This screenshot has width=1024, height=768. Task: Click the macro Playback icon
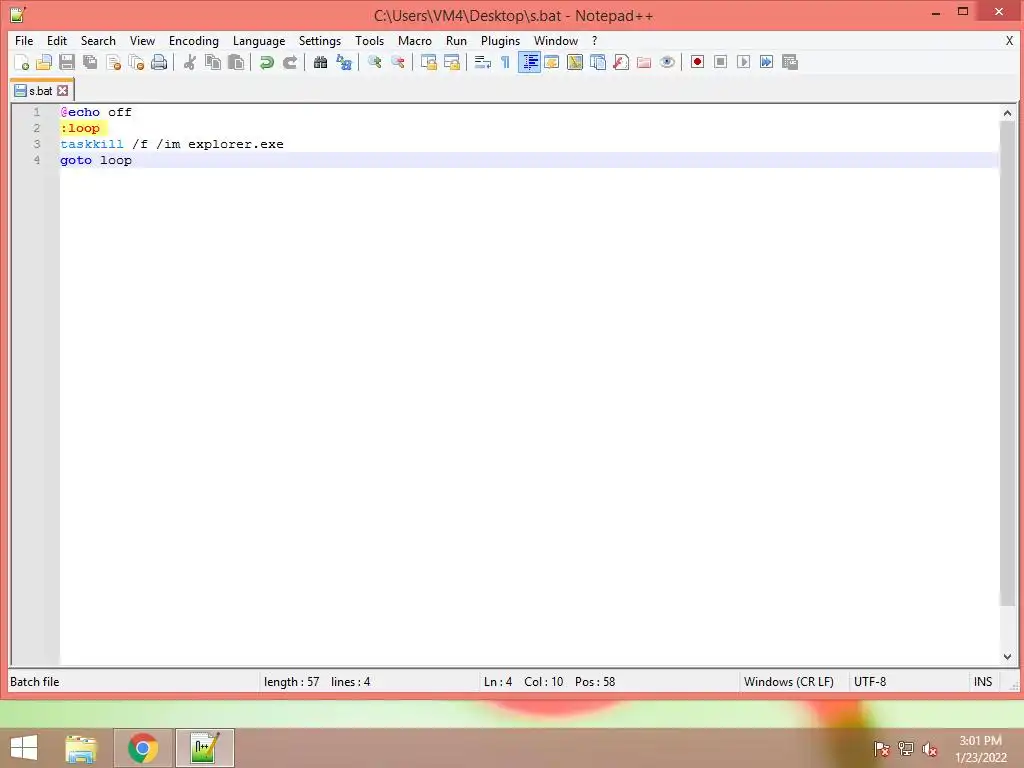(743, 62)
